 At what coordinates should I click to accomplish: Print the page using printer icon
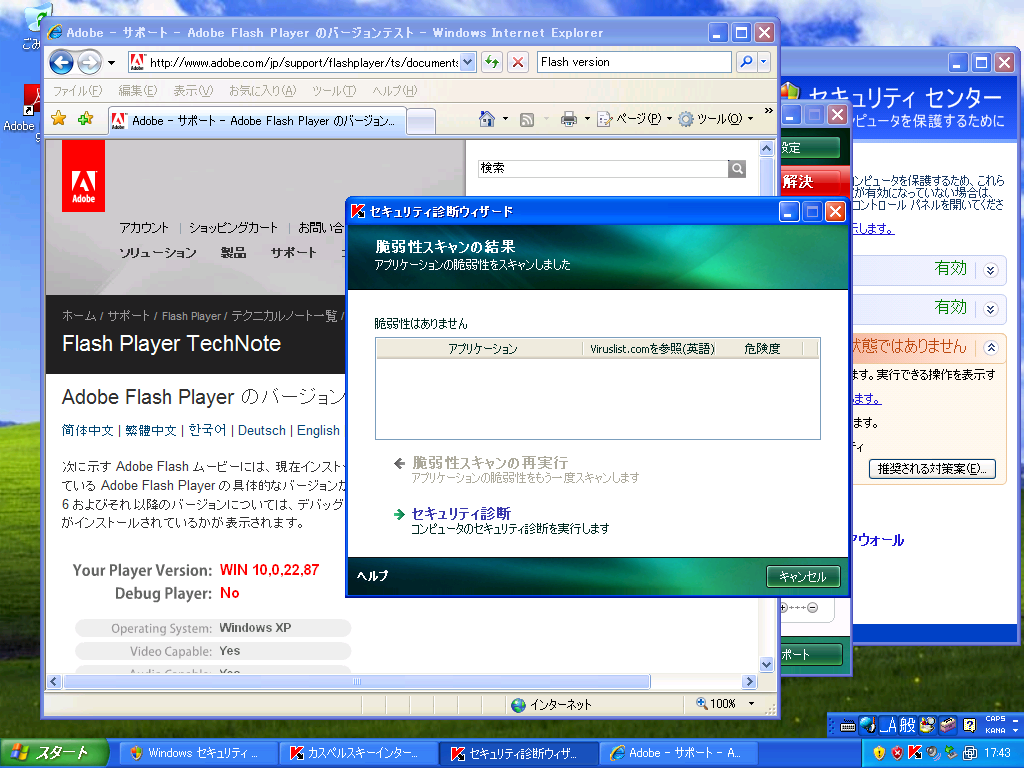[569, 119]
